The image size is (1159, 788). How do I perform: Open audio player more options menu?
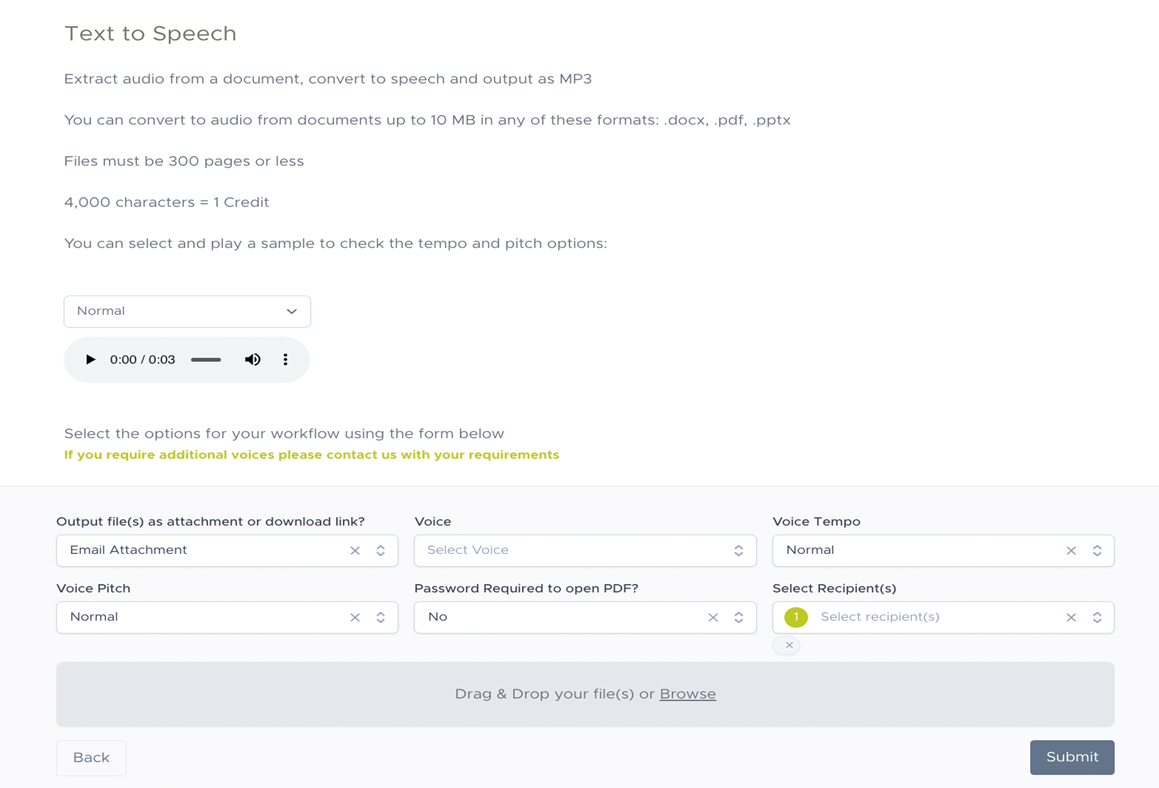pyautogui.click(x=285, y=360)
